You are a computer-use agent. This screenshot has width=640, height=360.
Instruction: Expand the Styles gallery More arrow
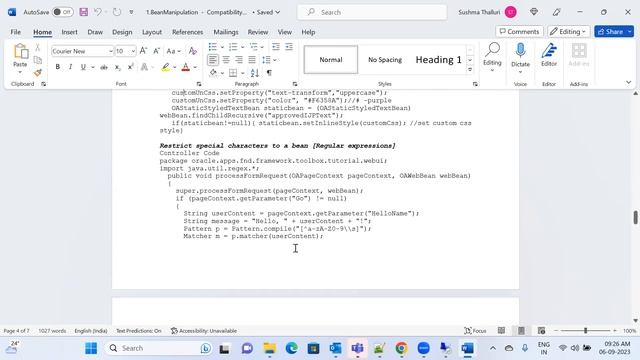point(470,70)
